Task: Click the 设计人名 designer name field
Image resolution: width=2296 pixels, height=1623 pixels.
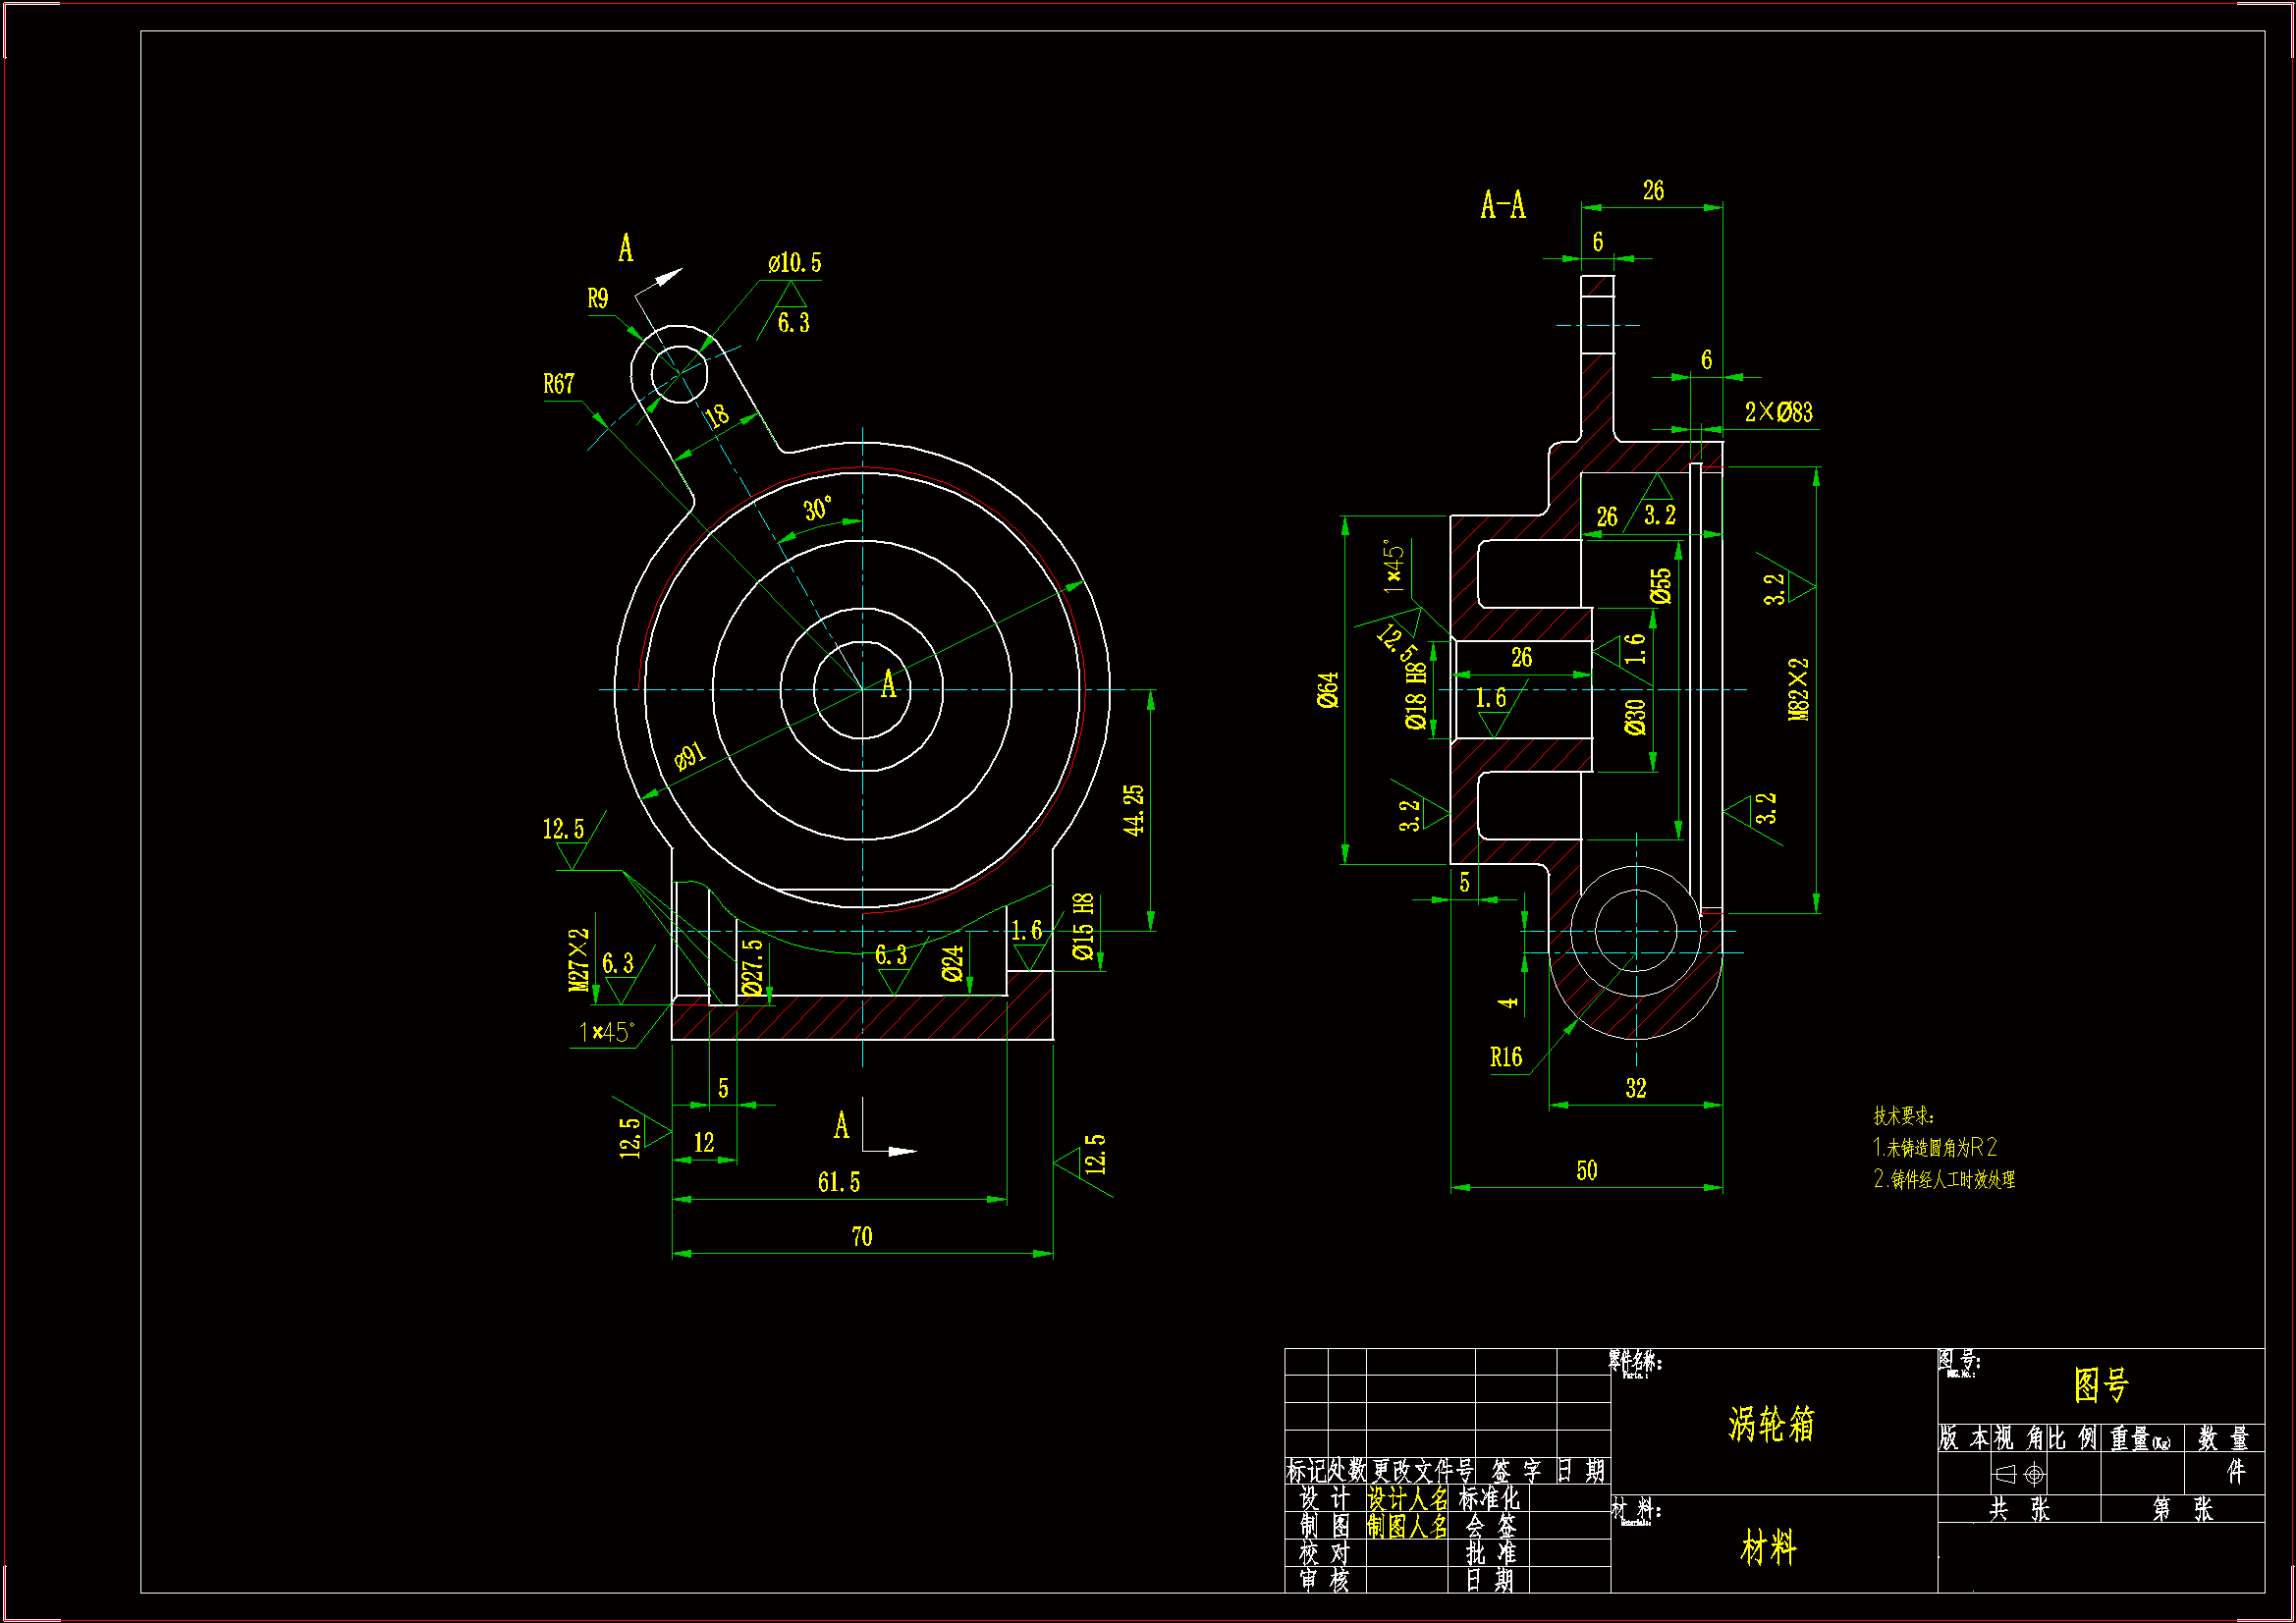Action: tap(1407, 1498)
